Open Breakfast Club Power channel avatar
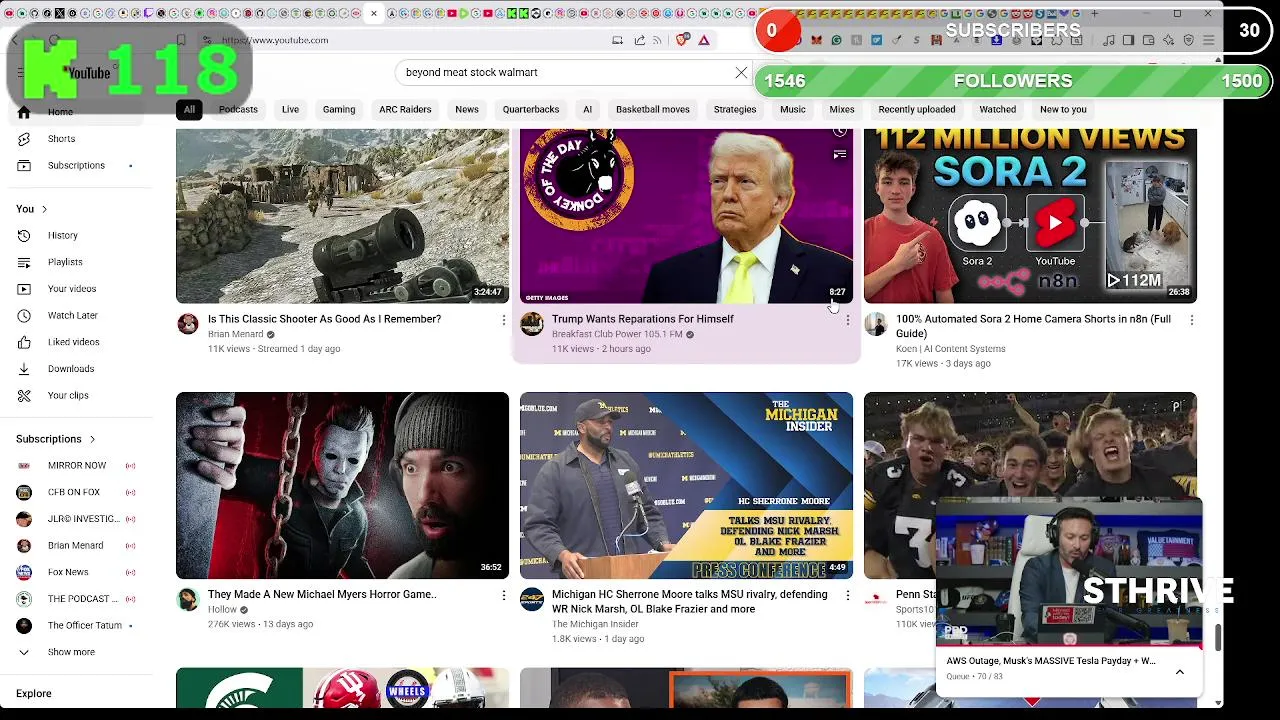 point(532,323)
